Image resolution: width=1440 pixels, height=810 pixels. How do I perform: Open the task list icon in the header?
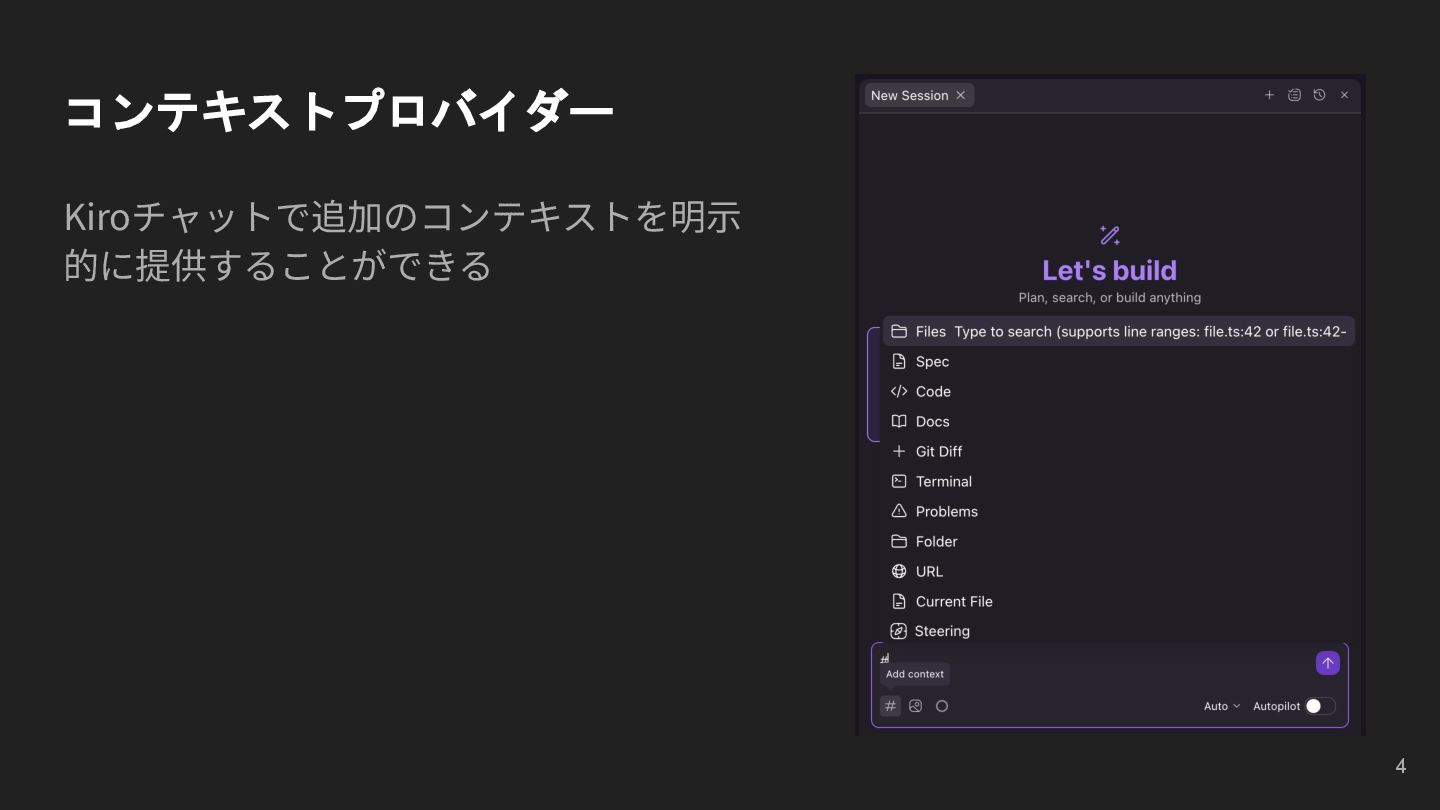click(1294, 95)
